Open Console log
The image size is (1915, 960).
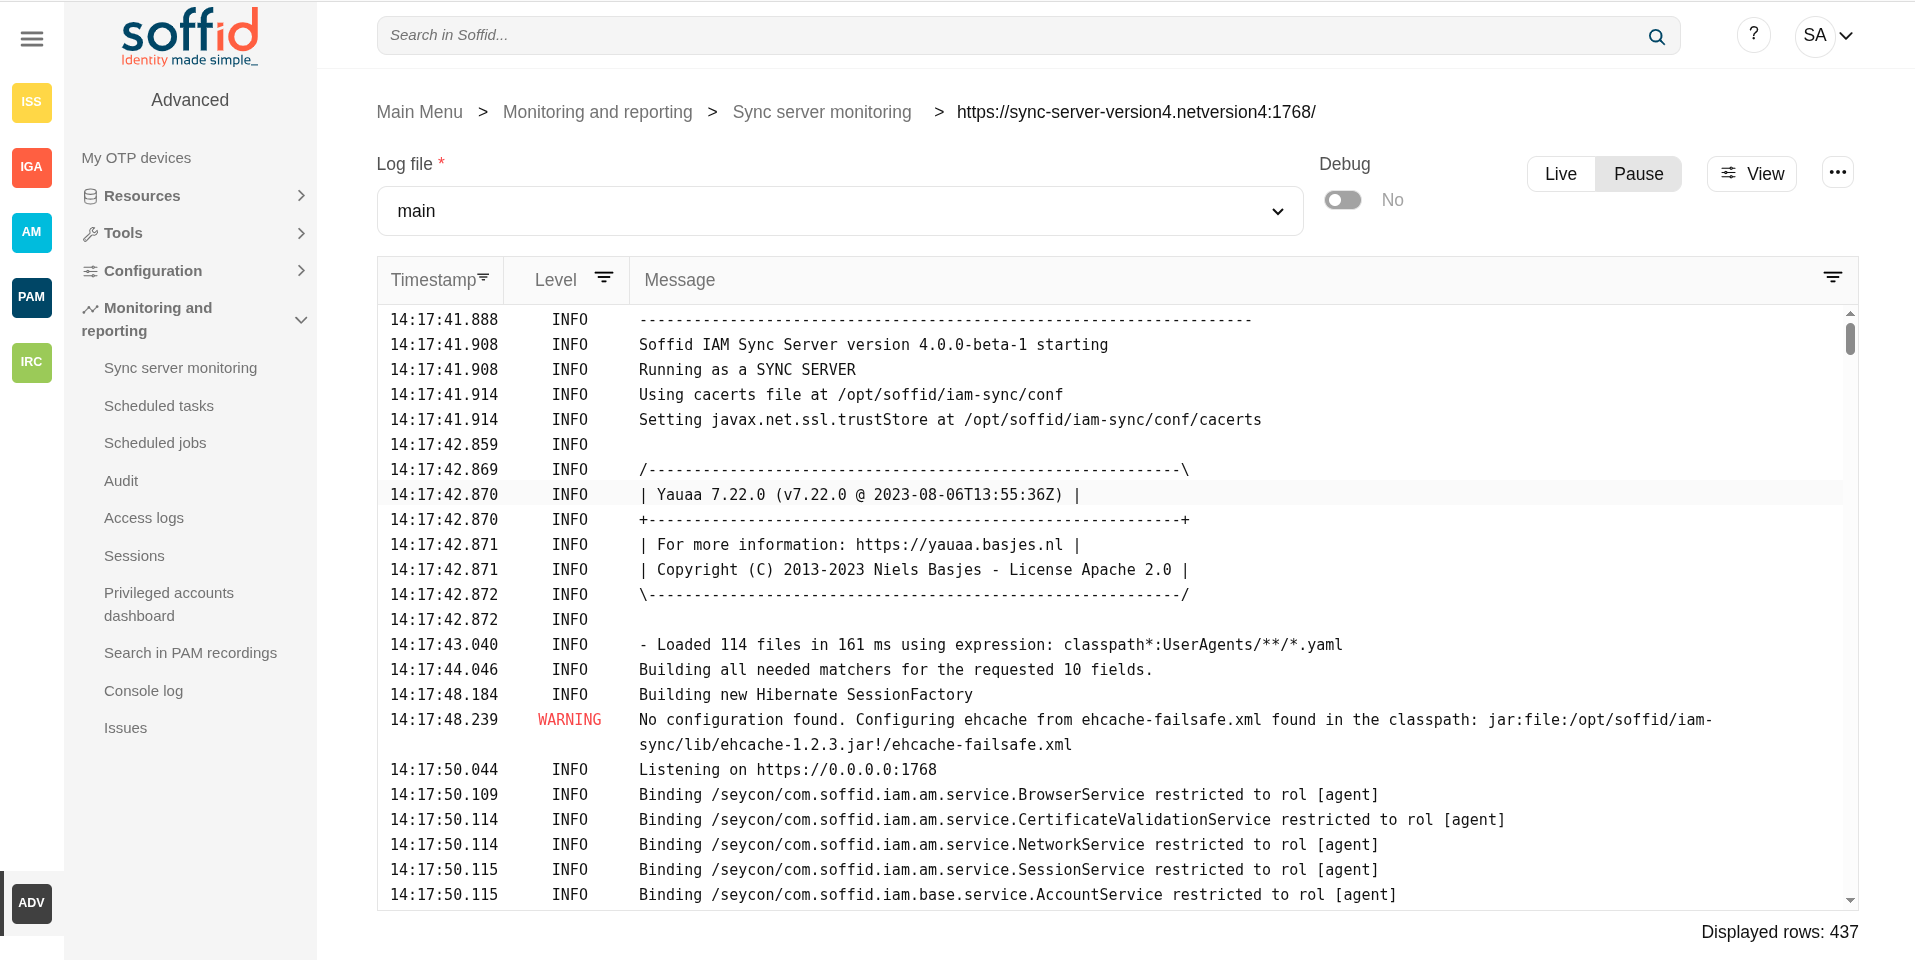tap(143, 691)
